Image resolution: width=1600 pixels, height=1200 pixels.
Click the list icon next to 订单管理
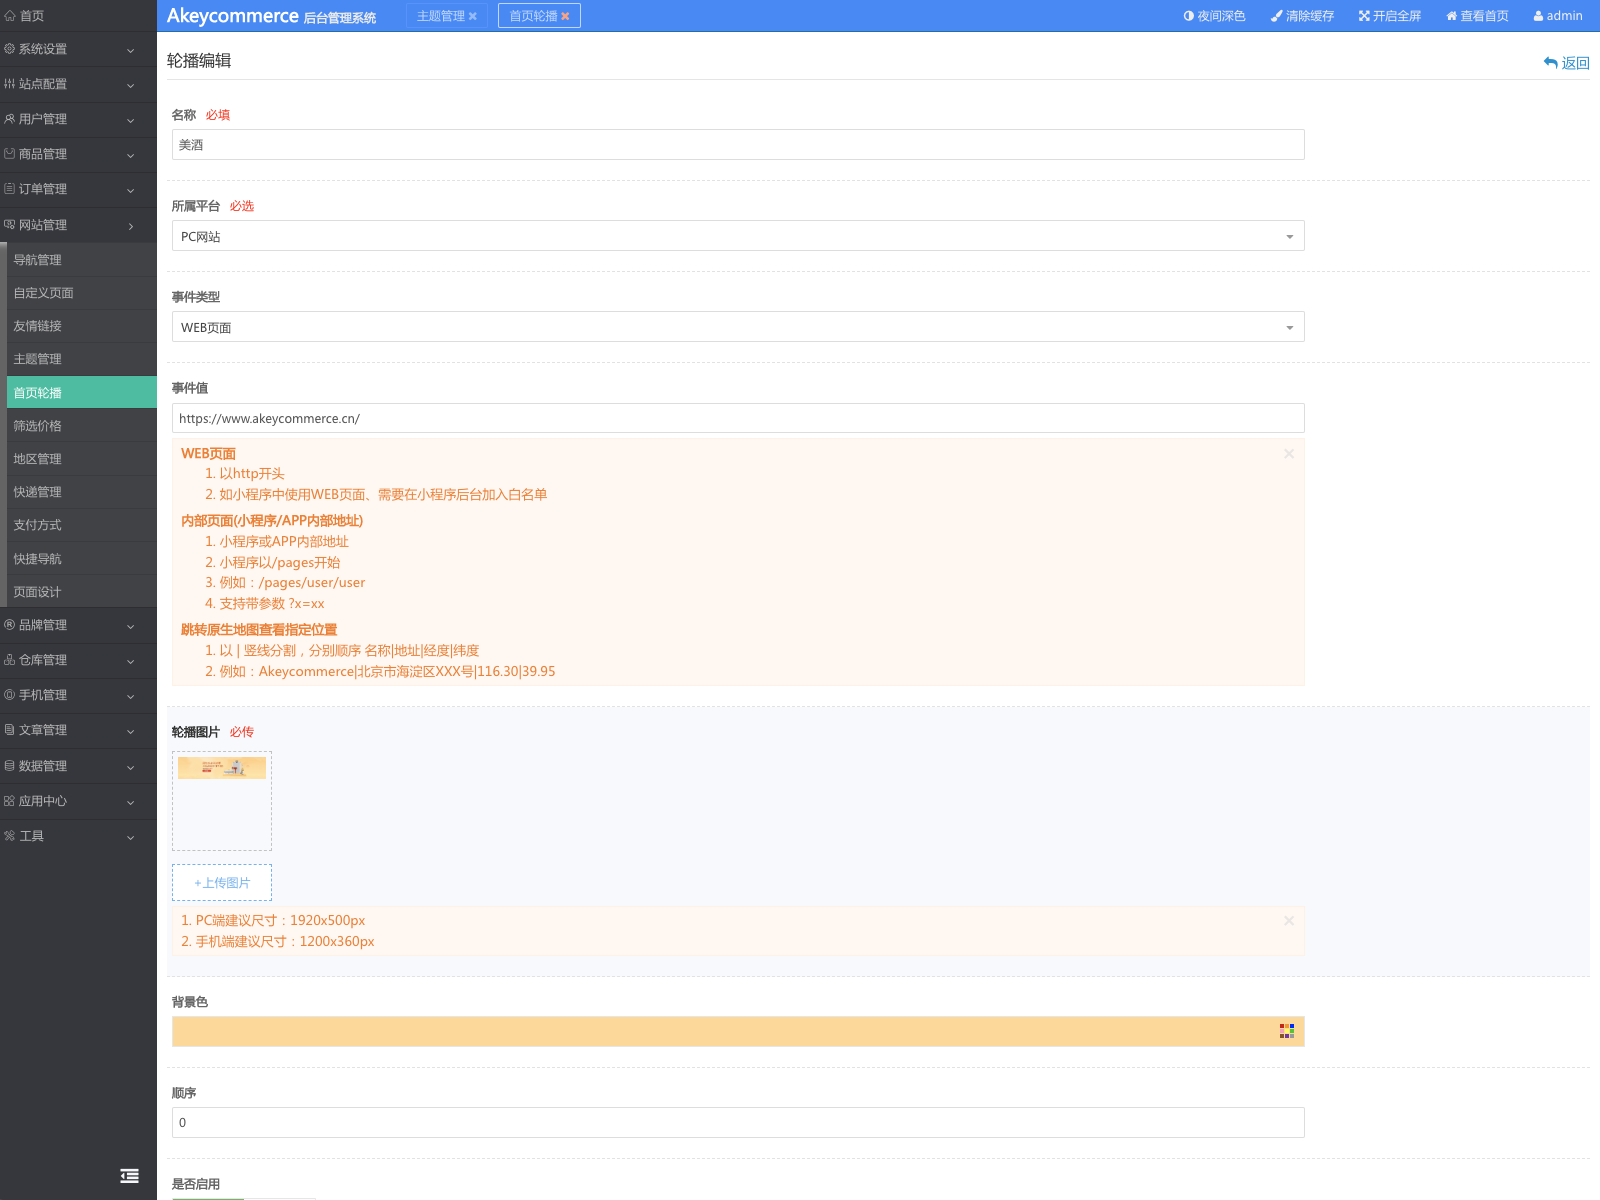10,189
